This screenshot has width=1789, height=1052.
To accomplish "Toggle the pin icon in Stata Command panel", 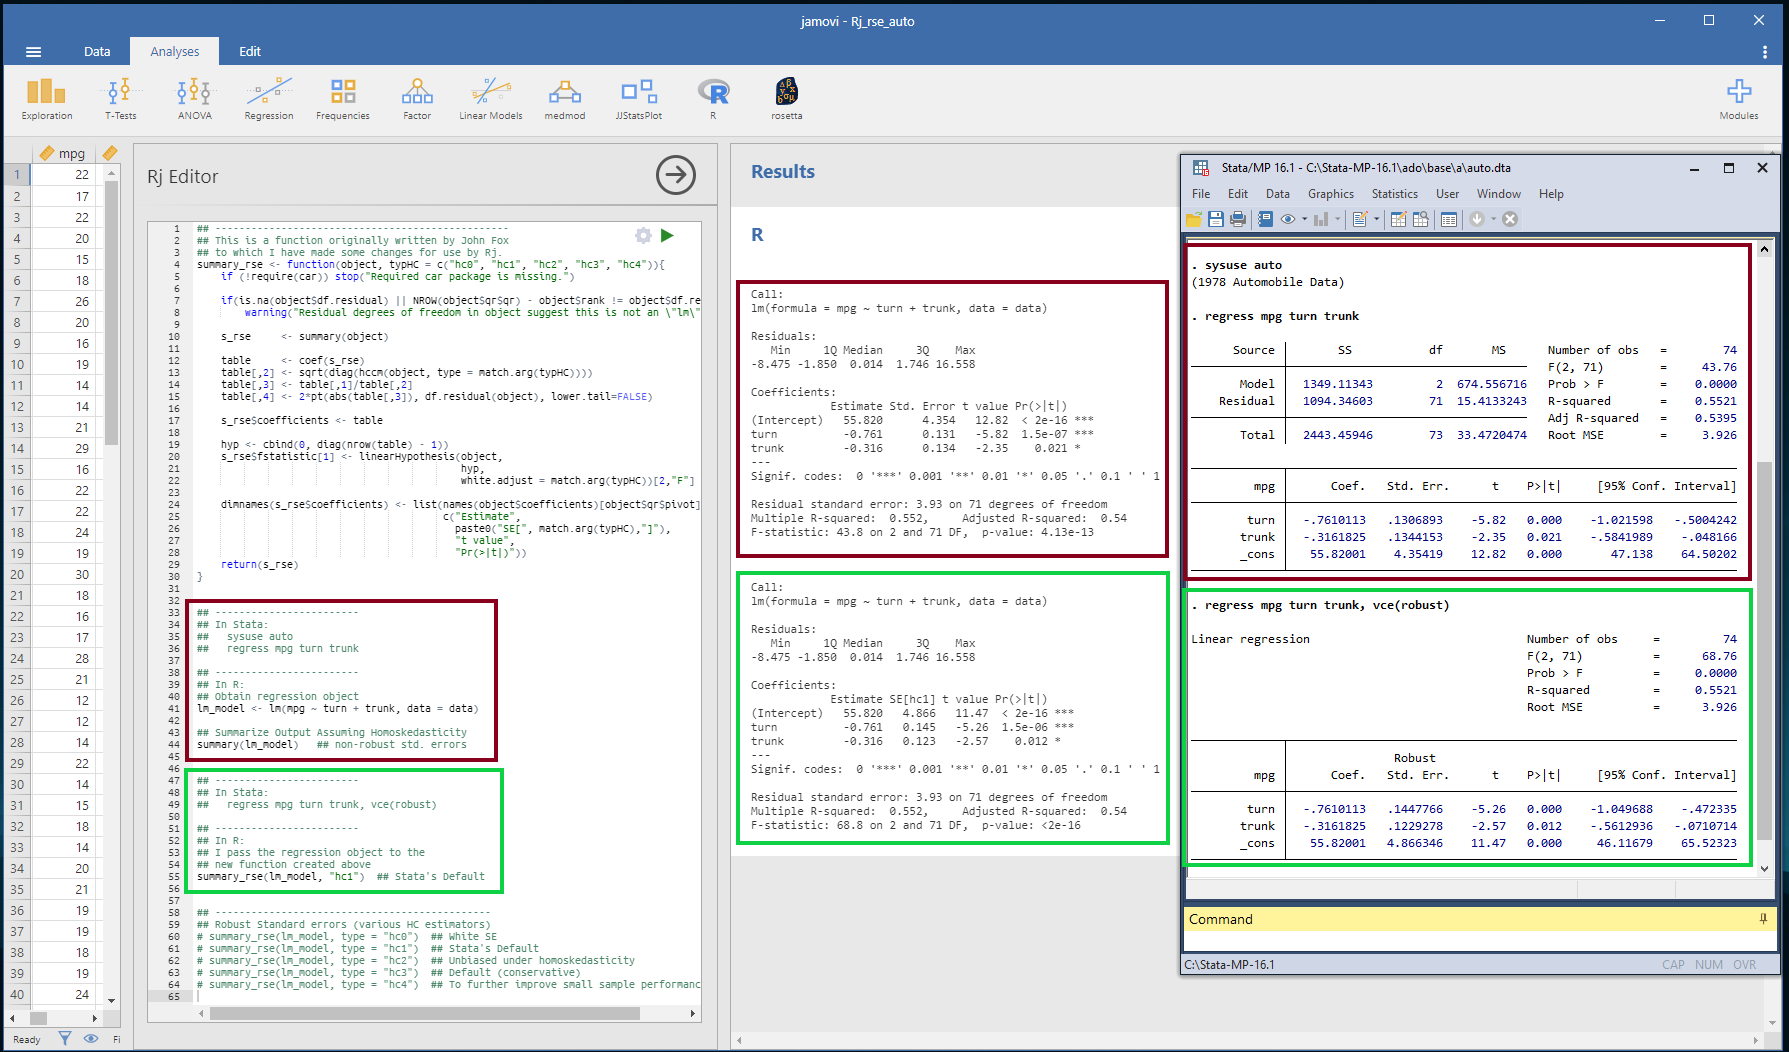I will click(x=1763, y=918).
